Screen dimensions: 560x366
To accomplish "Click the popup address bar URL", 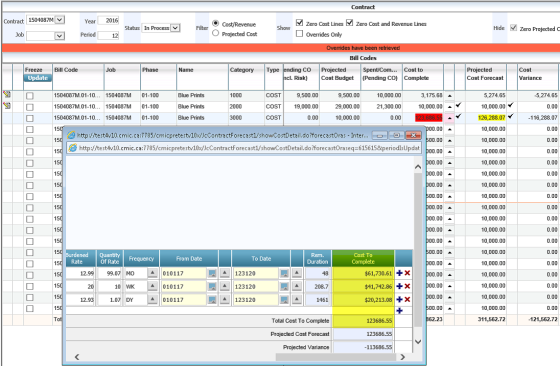I will [x=249, y=148].
